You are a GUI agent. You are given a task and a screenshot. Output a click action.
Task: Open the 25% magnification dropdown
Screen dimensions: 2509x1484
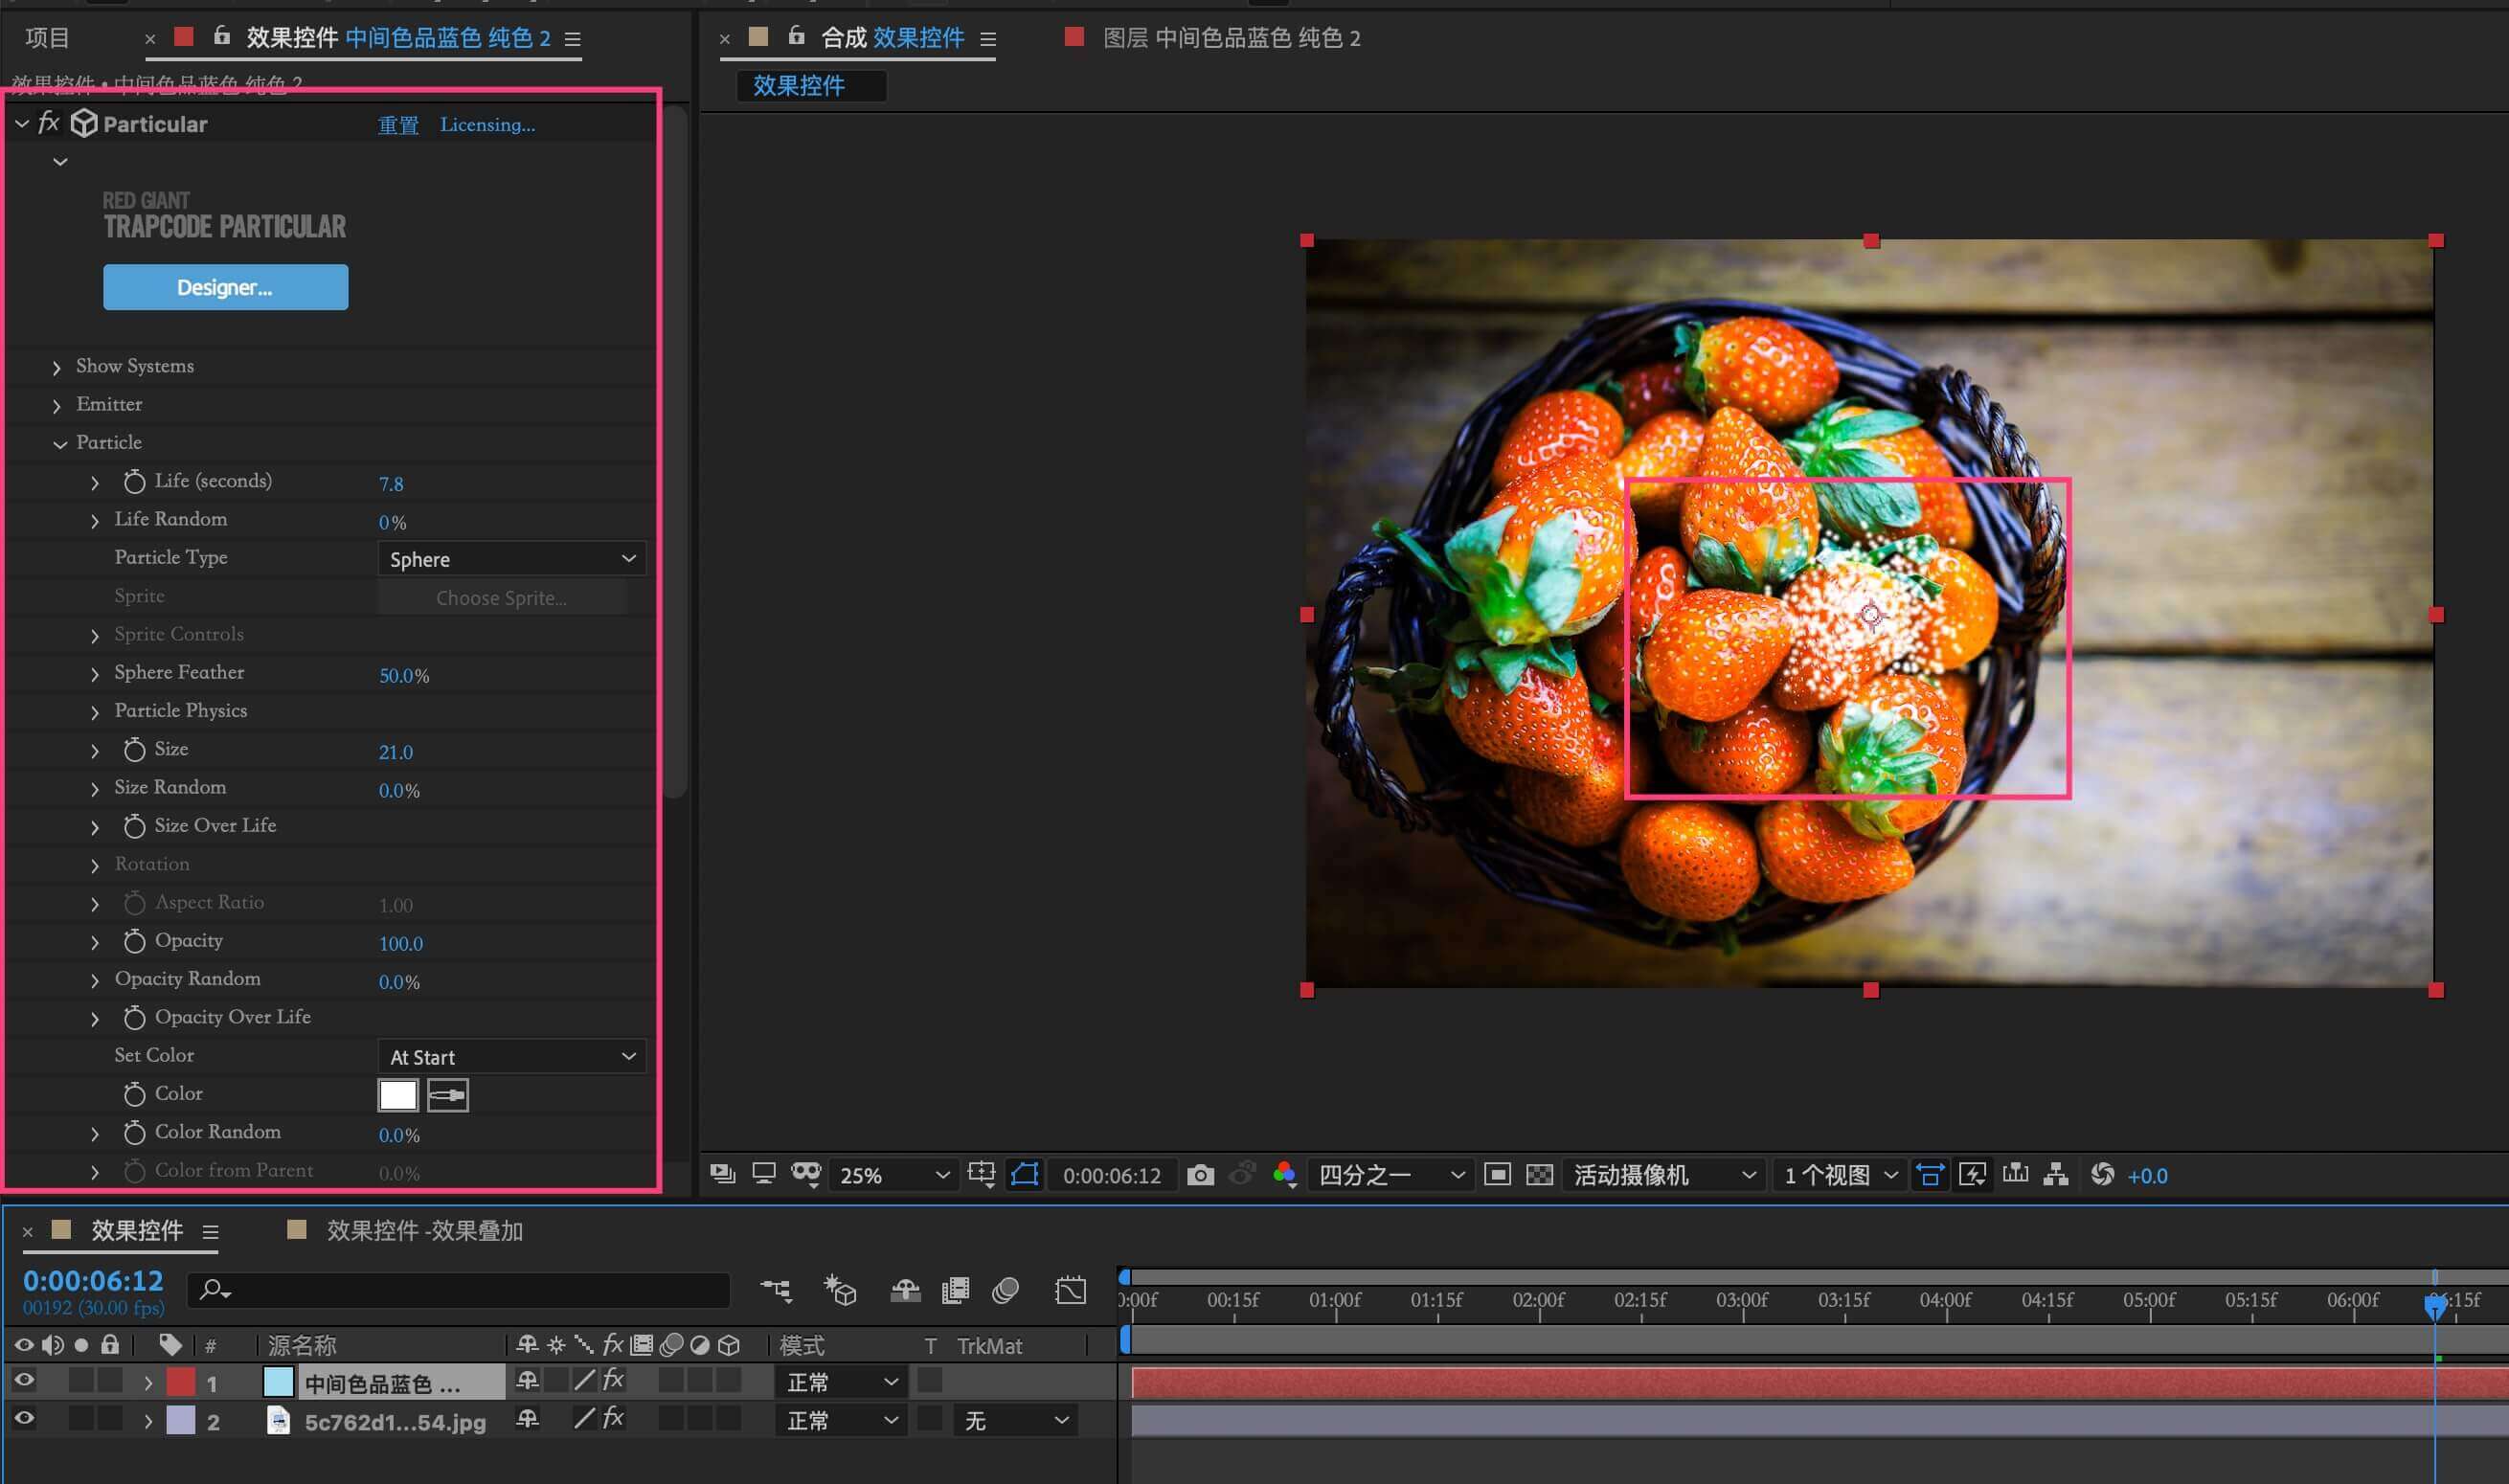click(x=893, y=1175)
